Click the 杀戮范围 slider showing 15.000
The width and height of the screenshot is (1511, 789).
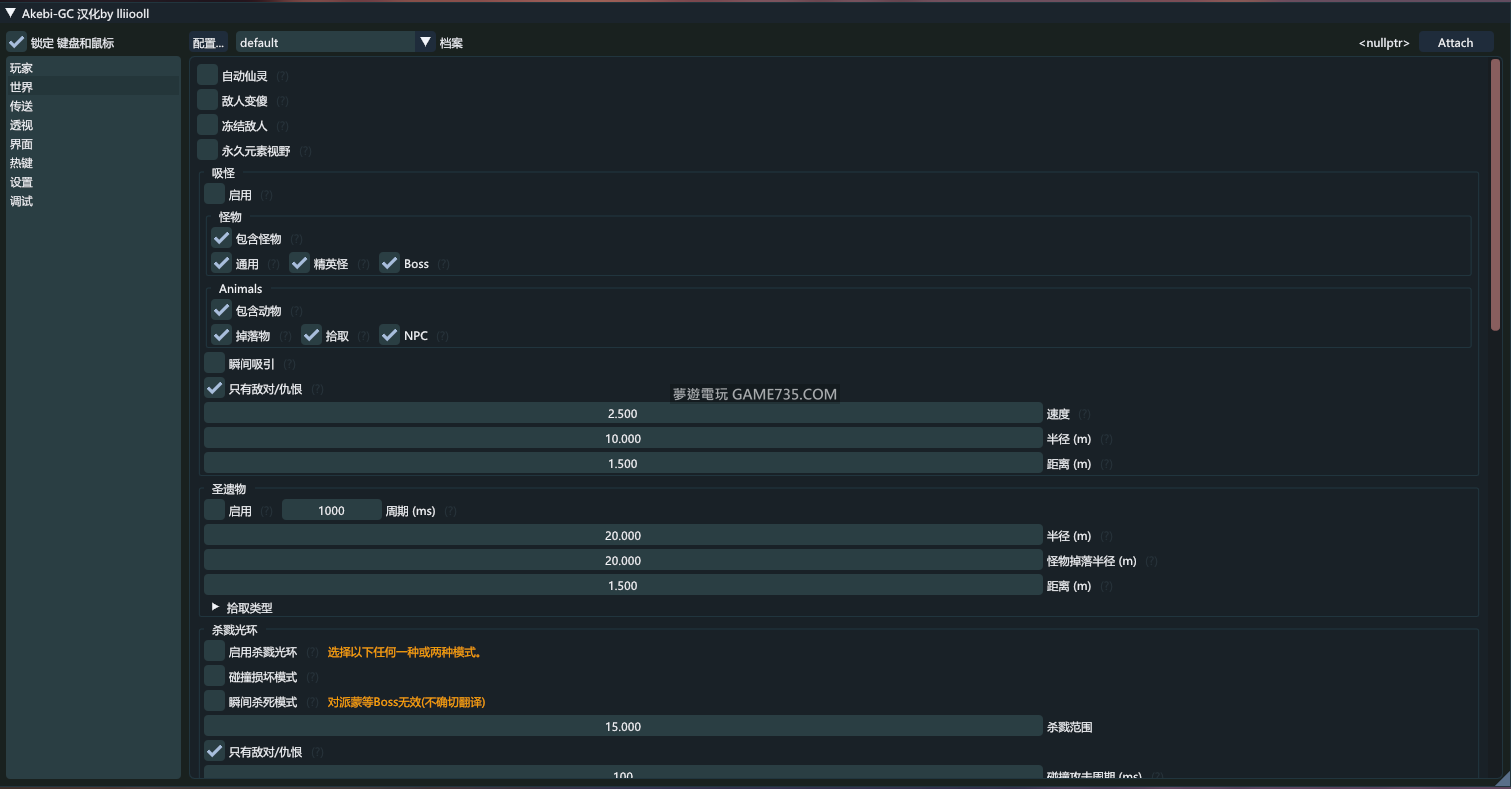623,727
